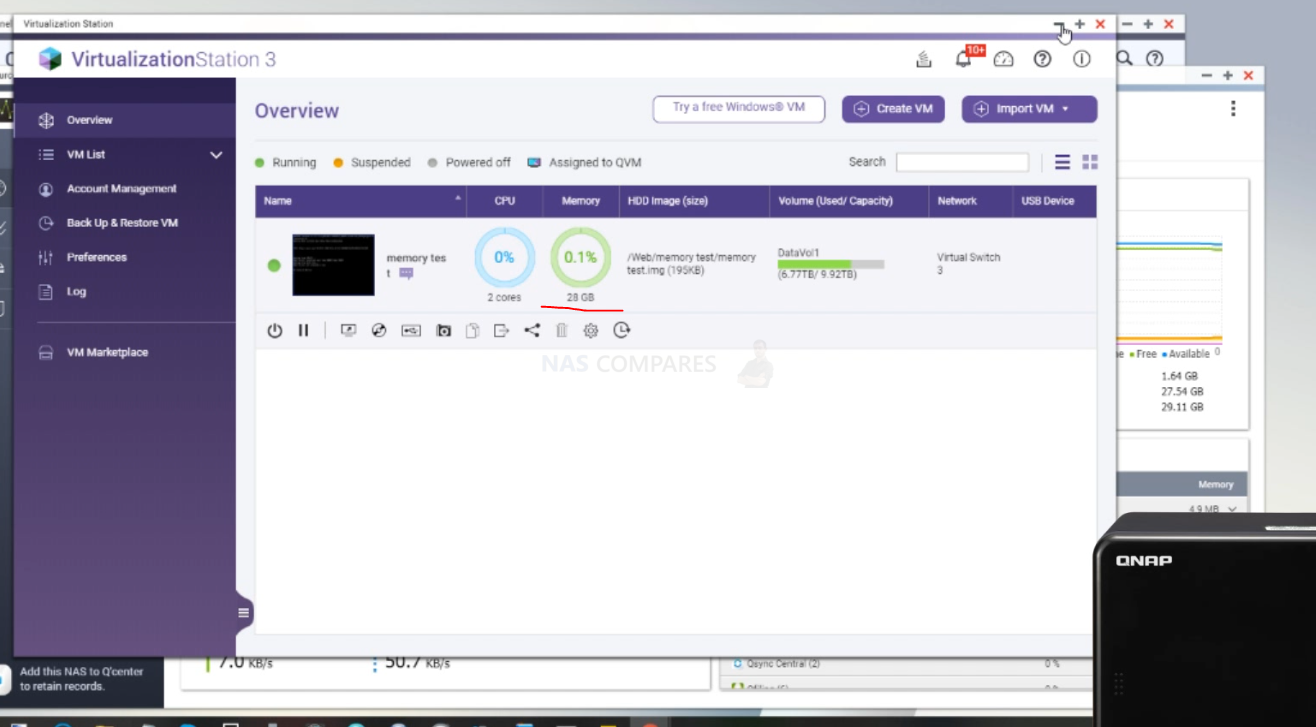Open three-dot menu in background window
The width and height of the screenshot is (1316, 727).
pos(1233,108)
